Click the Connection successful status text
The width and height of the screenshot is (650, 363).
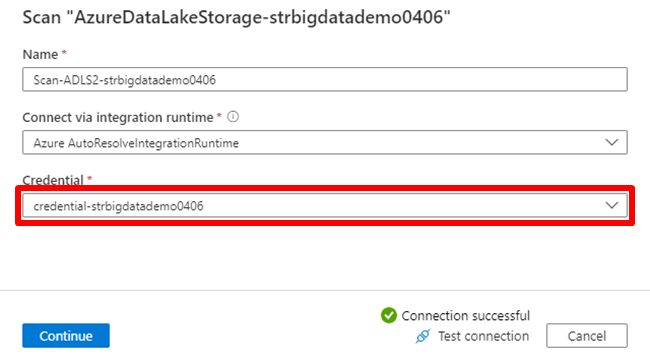466,316
